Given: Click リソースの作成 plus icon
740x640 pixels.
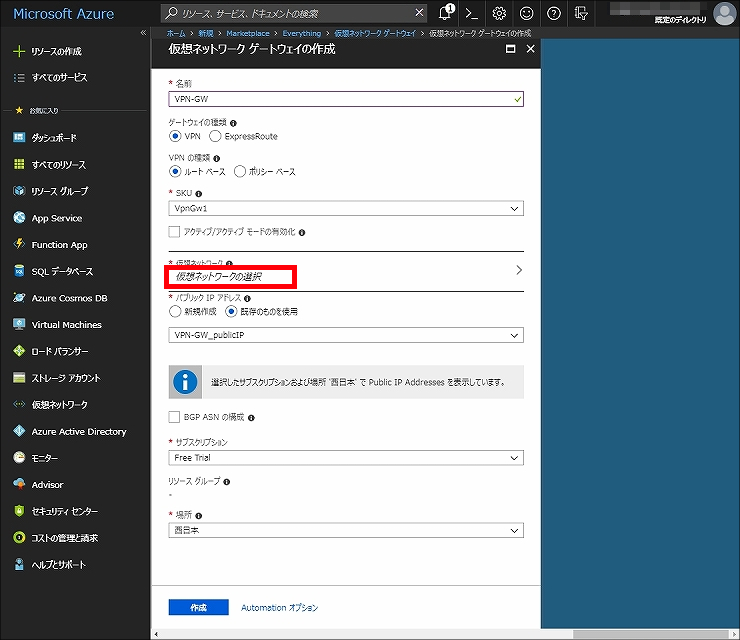Looking at the screenshot, I should 19,51.
